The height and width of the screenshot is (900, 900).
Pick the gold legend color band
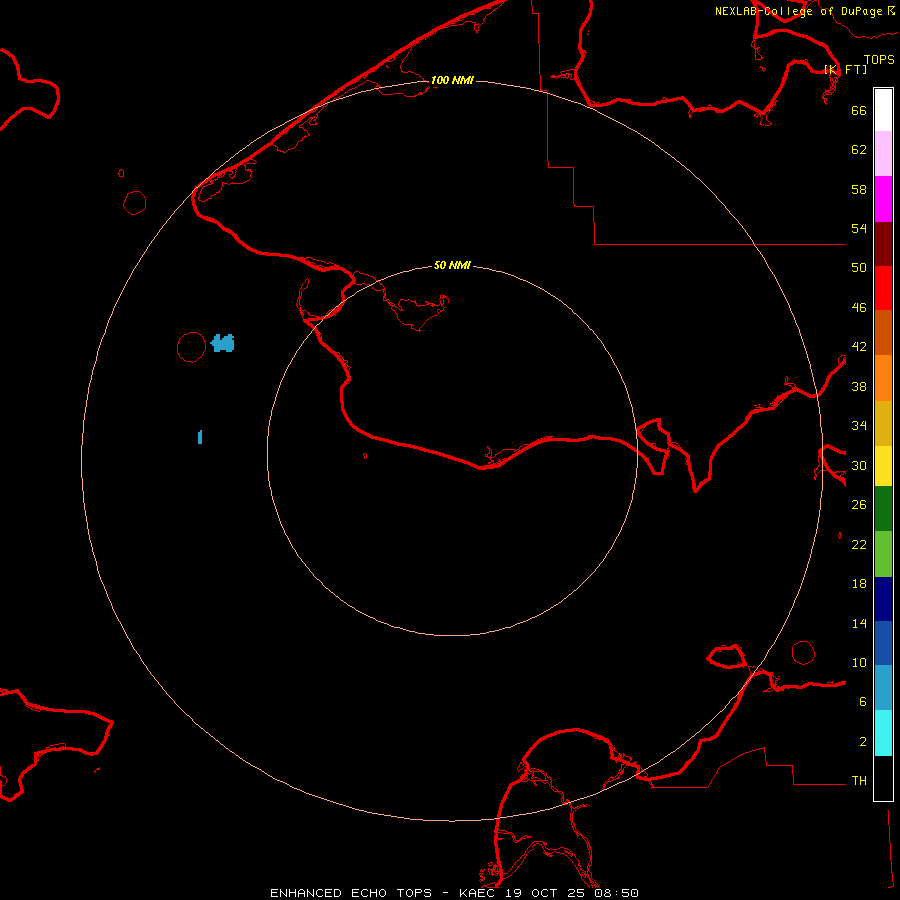[x=883, y=423]
